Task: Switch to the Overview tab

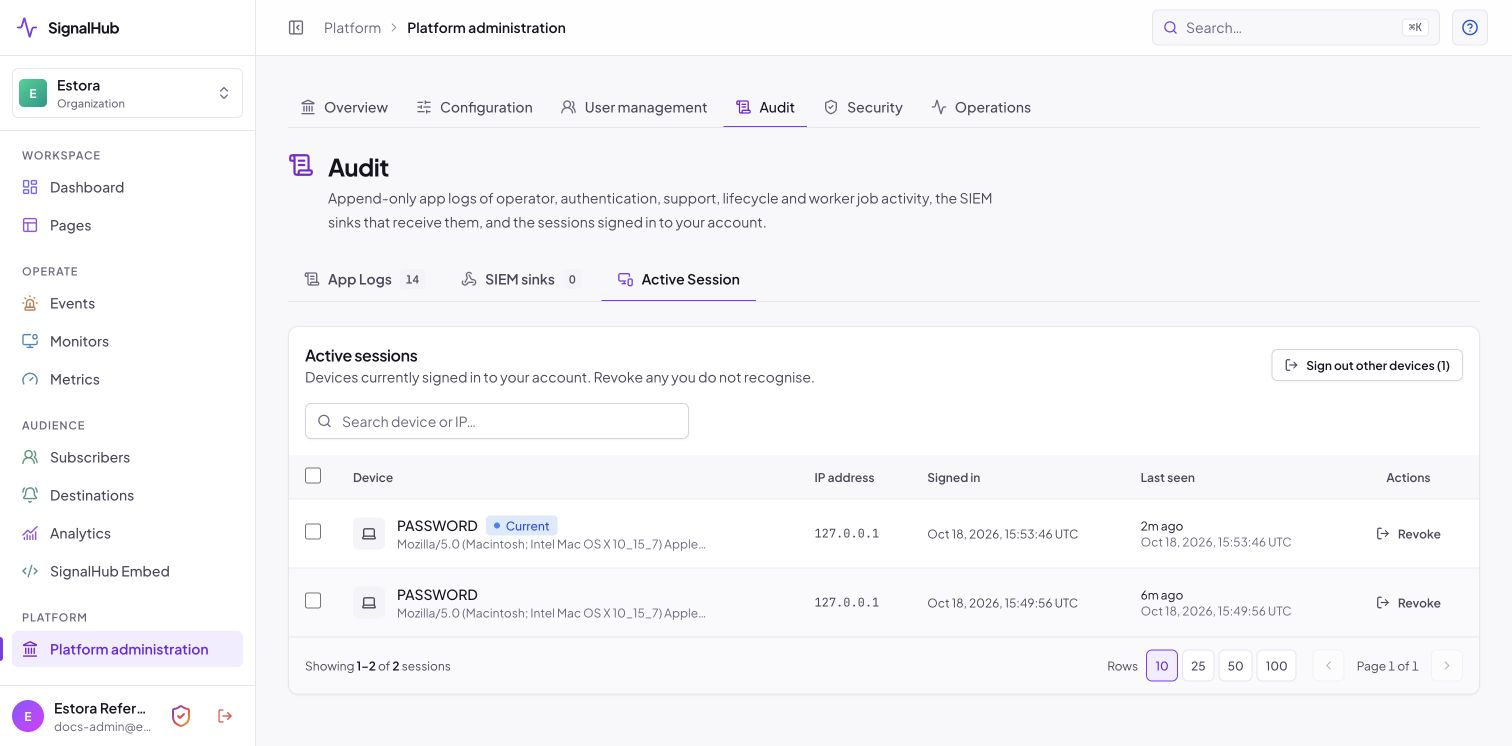Action: 344,107
